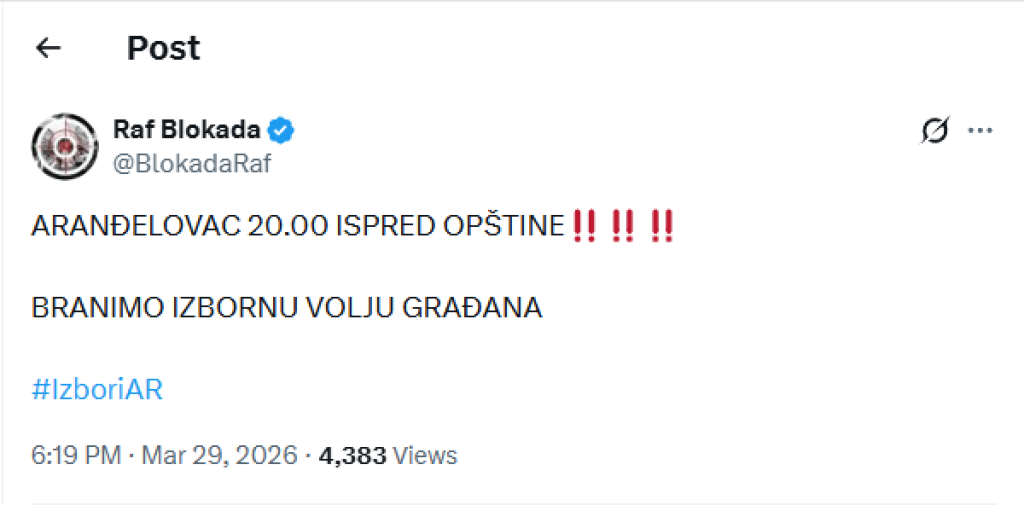Open the Raf Blokada display name
1024x505 pixels.
click(187, 130)
